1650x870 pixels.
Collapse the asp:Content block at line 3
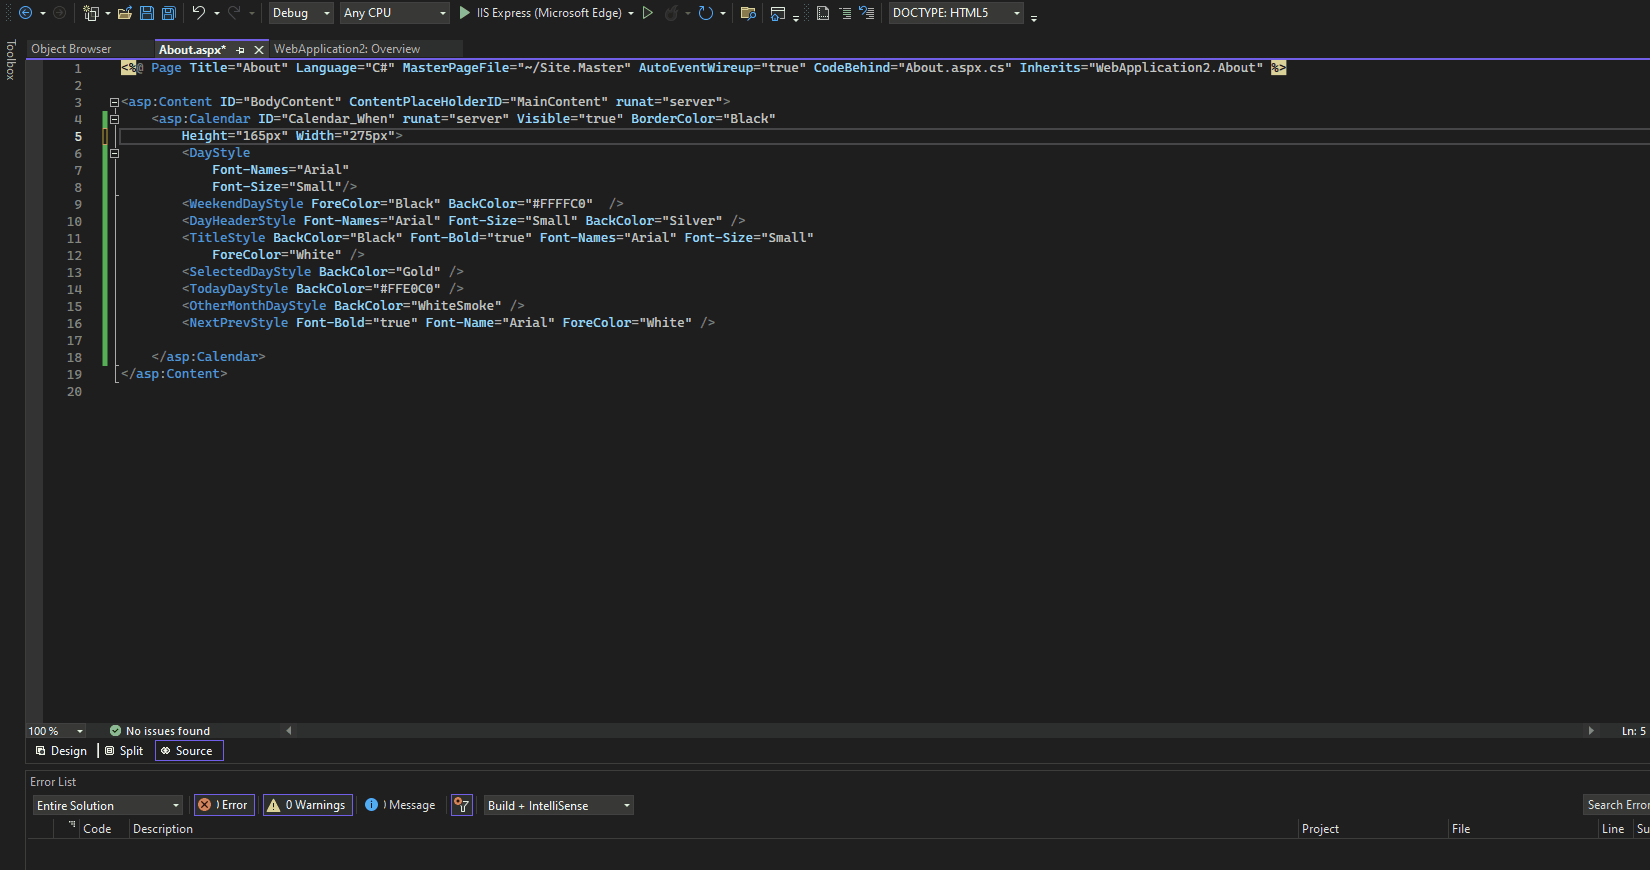point(114,102)
